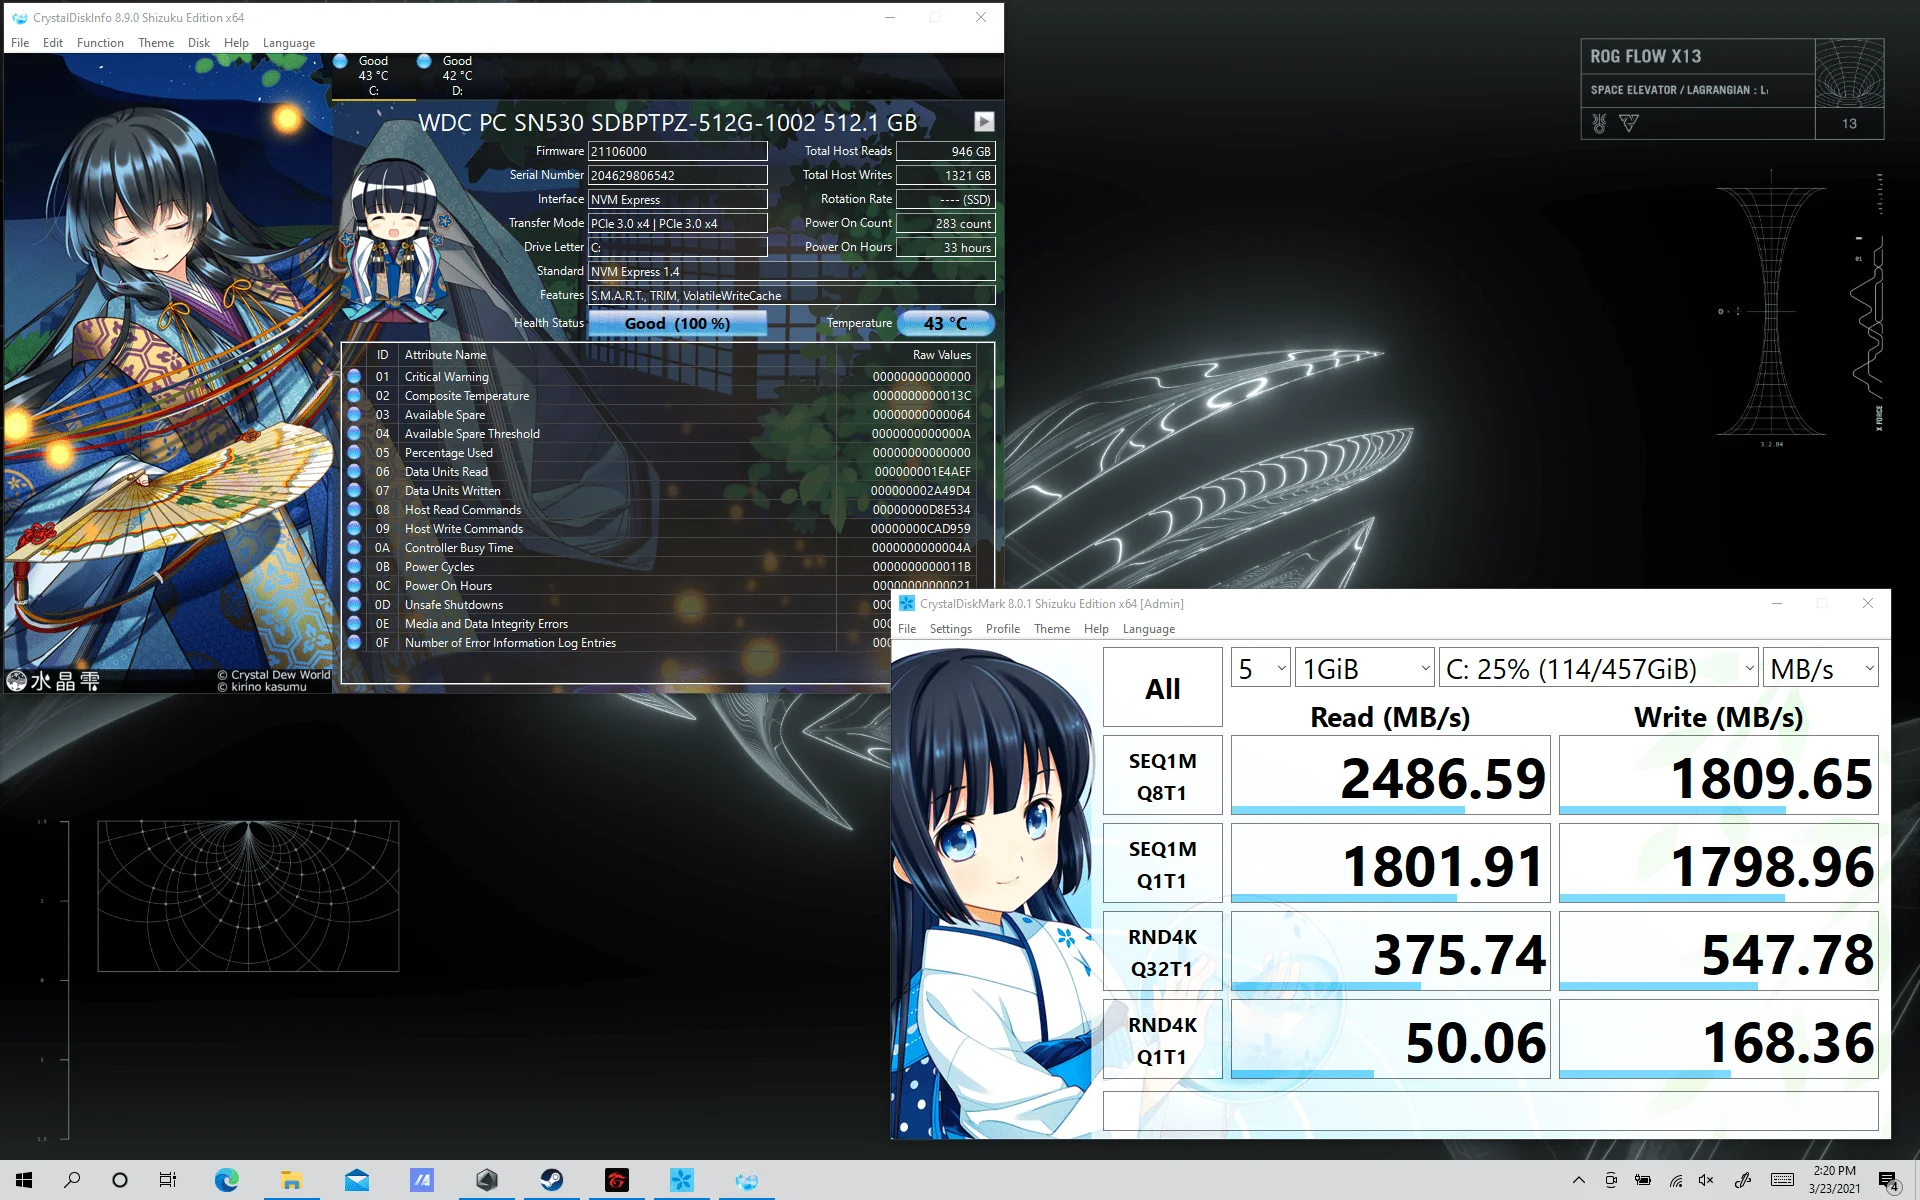Viewport: 1920px width, 1200px height.
Task: Click the muted volume tray icon
Action: point(1706,1180)
